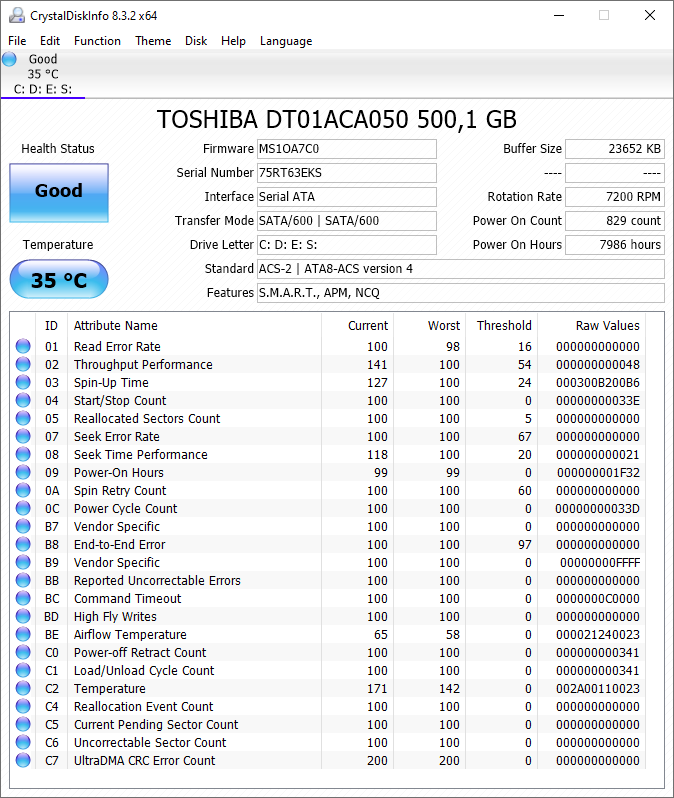Click the CrystalDiskInfo app icon in title bar
The width and height of the screenshot is (674, 798).
point(17,15)
